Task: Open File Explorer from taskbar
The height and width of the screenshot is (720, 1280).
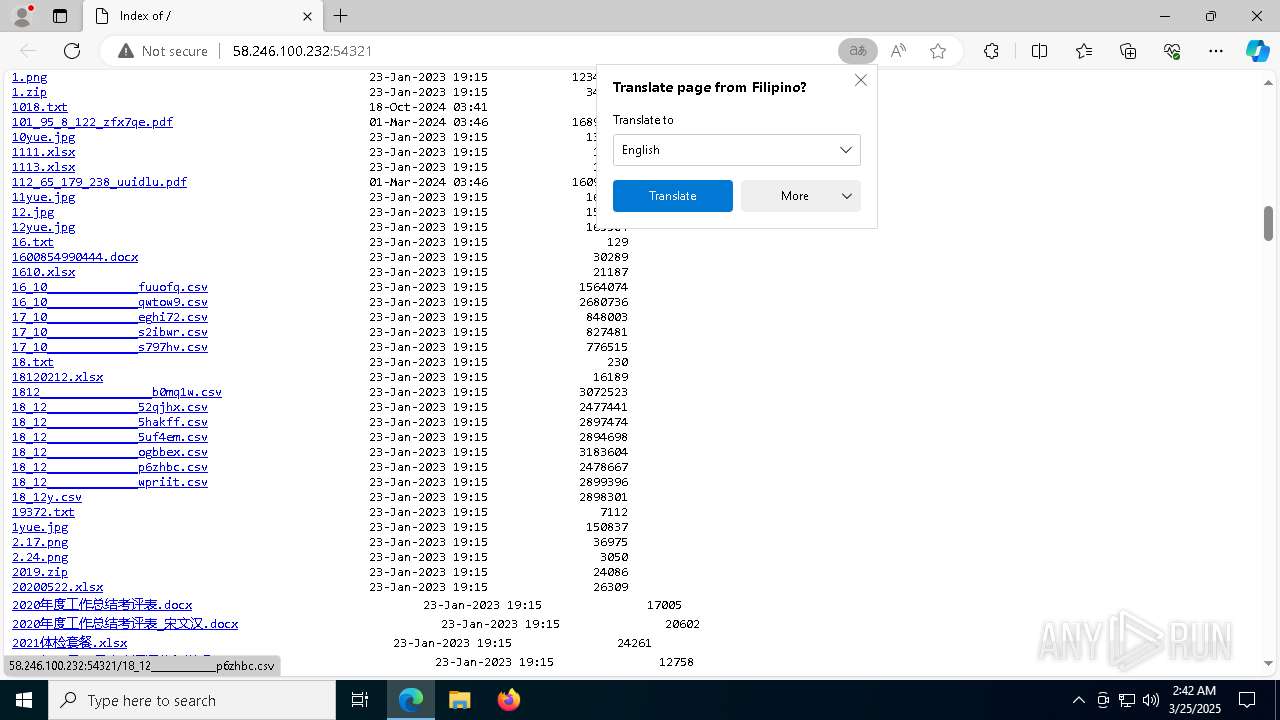Action: (459, 700)
